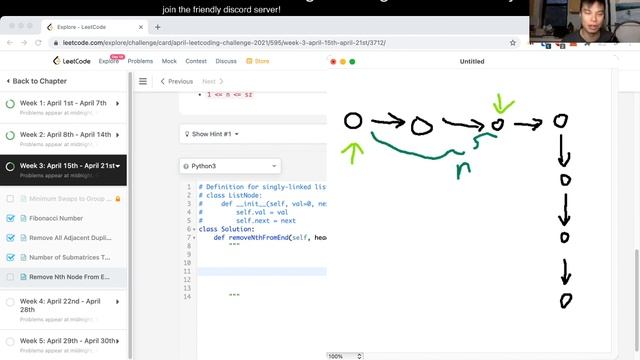
Task: Click the LeetCode logo
Action: [x=71, y=61]
